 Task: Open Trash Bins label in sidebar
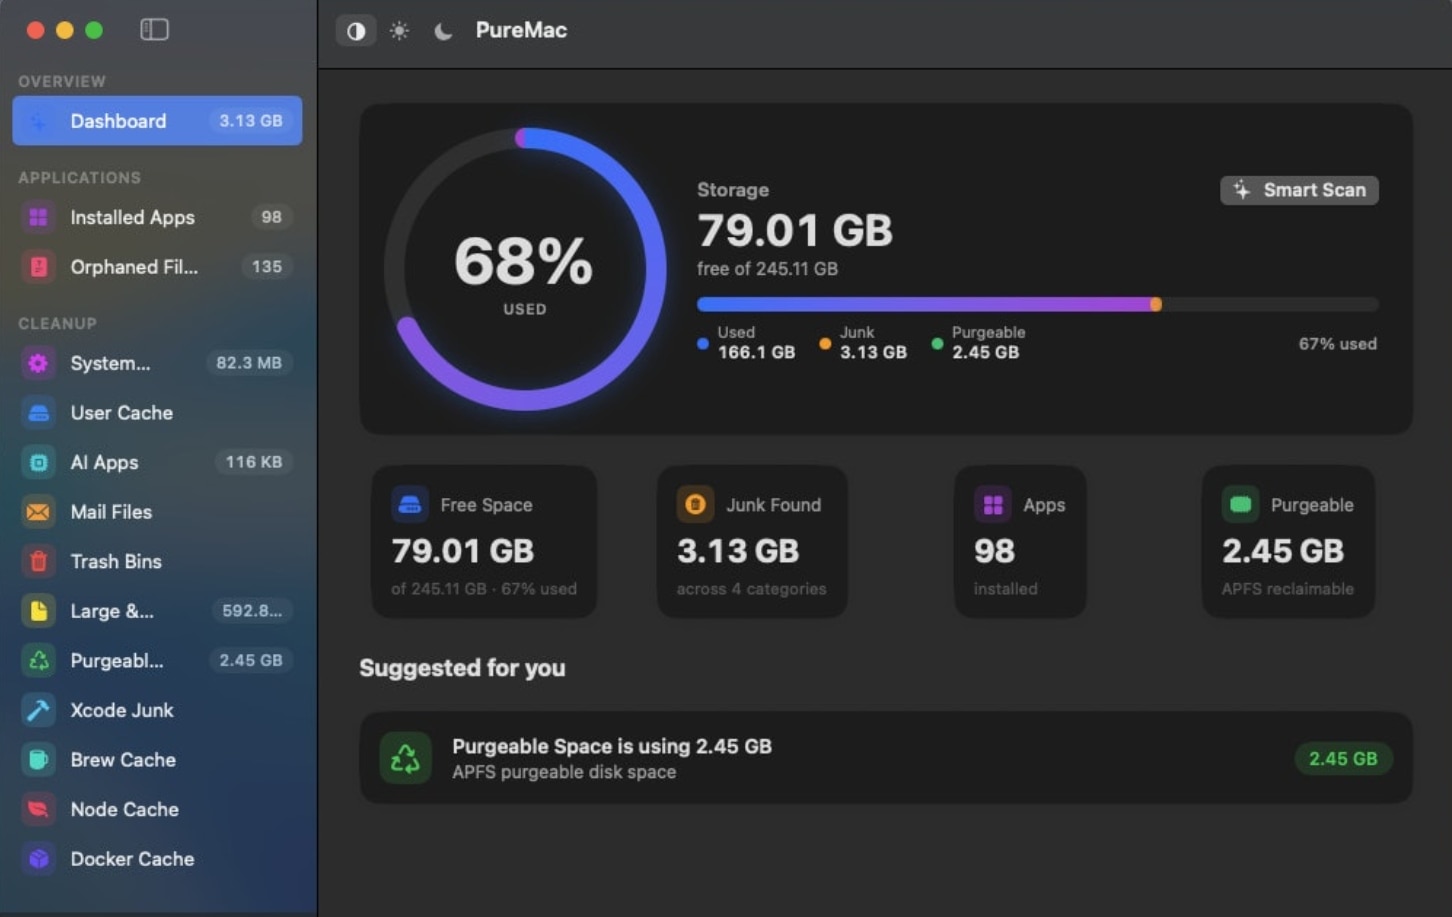click(116, 561)
